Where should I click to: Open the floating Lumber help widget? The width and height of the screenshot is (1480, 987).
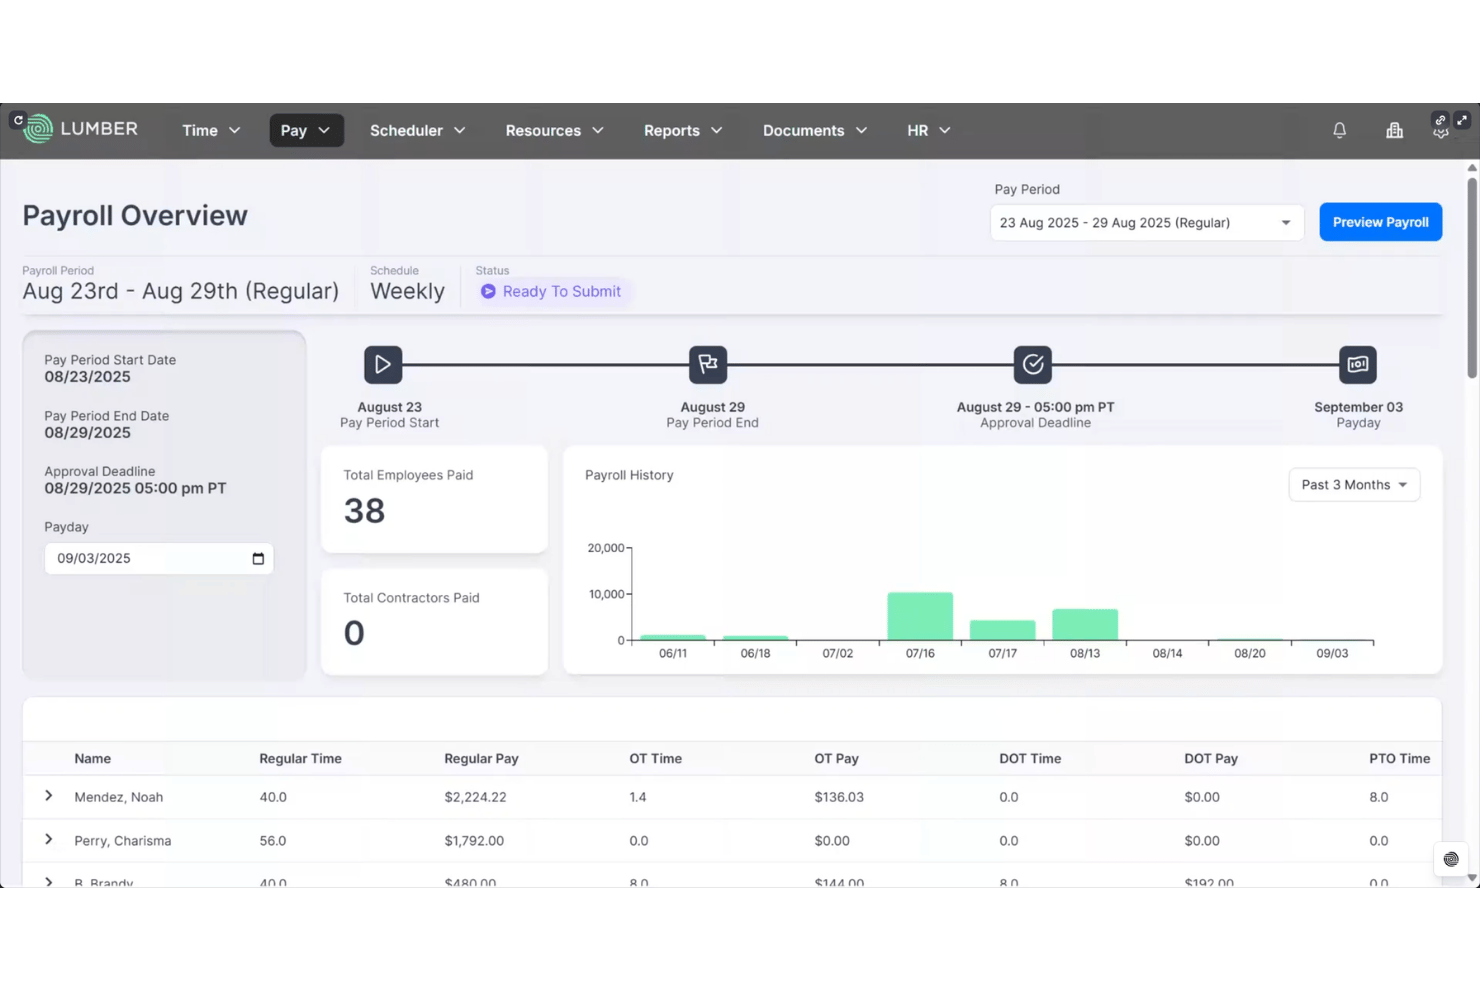1451,859
